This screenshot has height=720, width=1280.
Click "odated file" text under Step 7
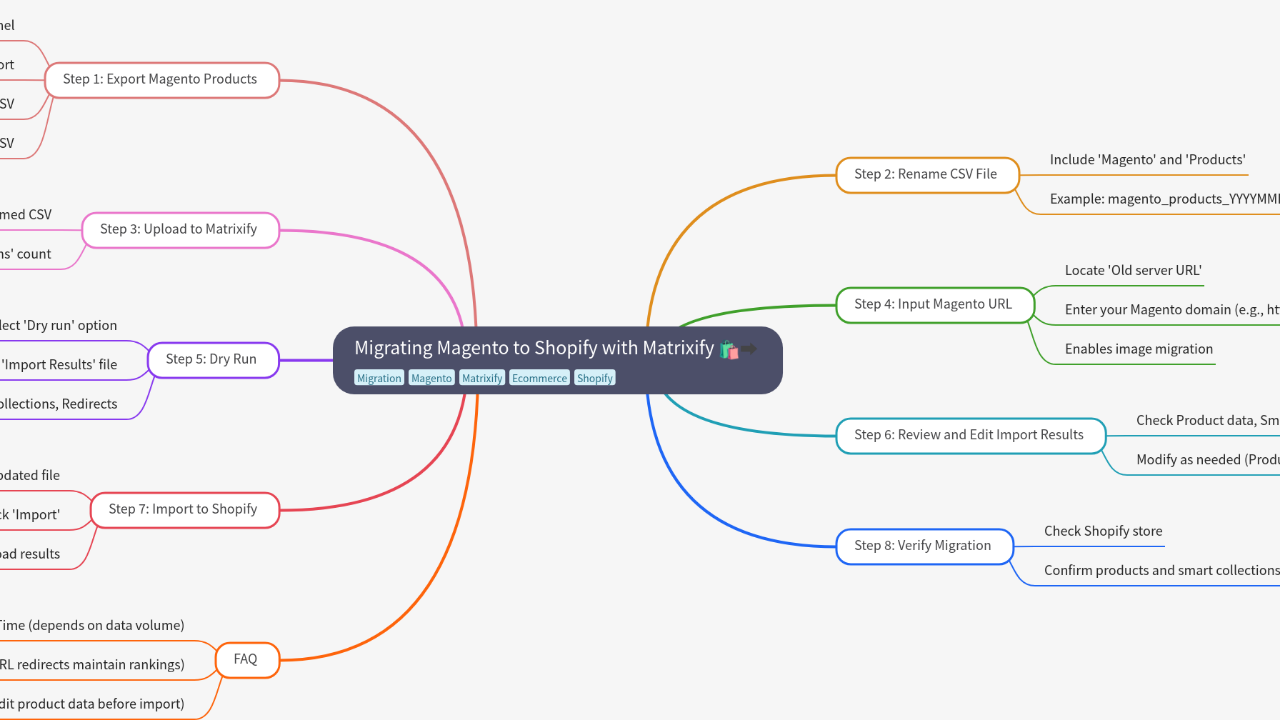point(30,475)
